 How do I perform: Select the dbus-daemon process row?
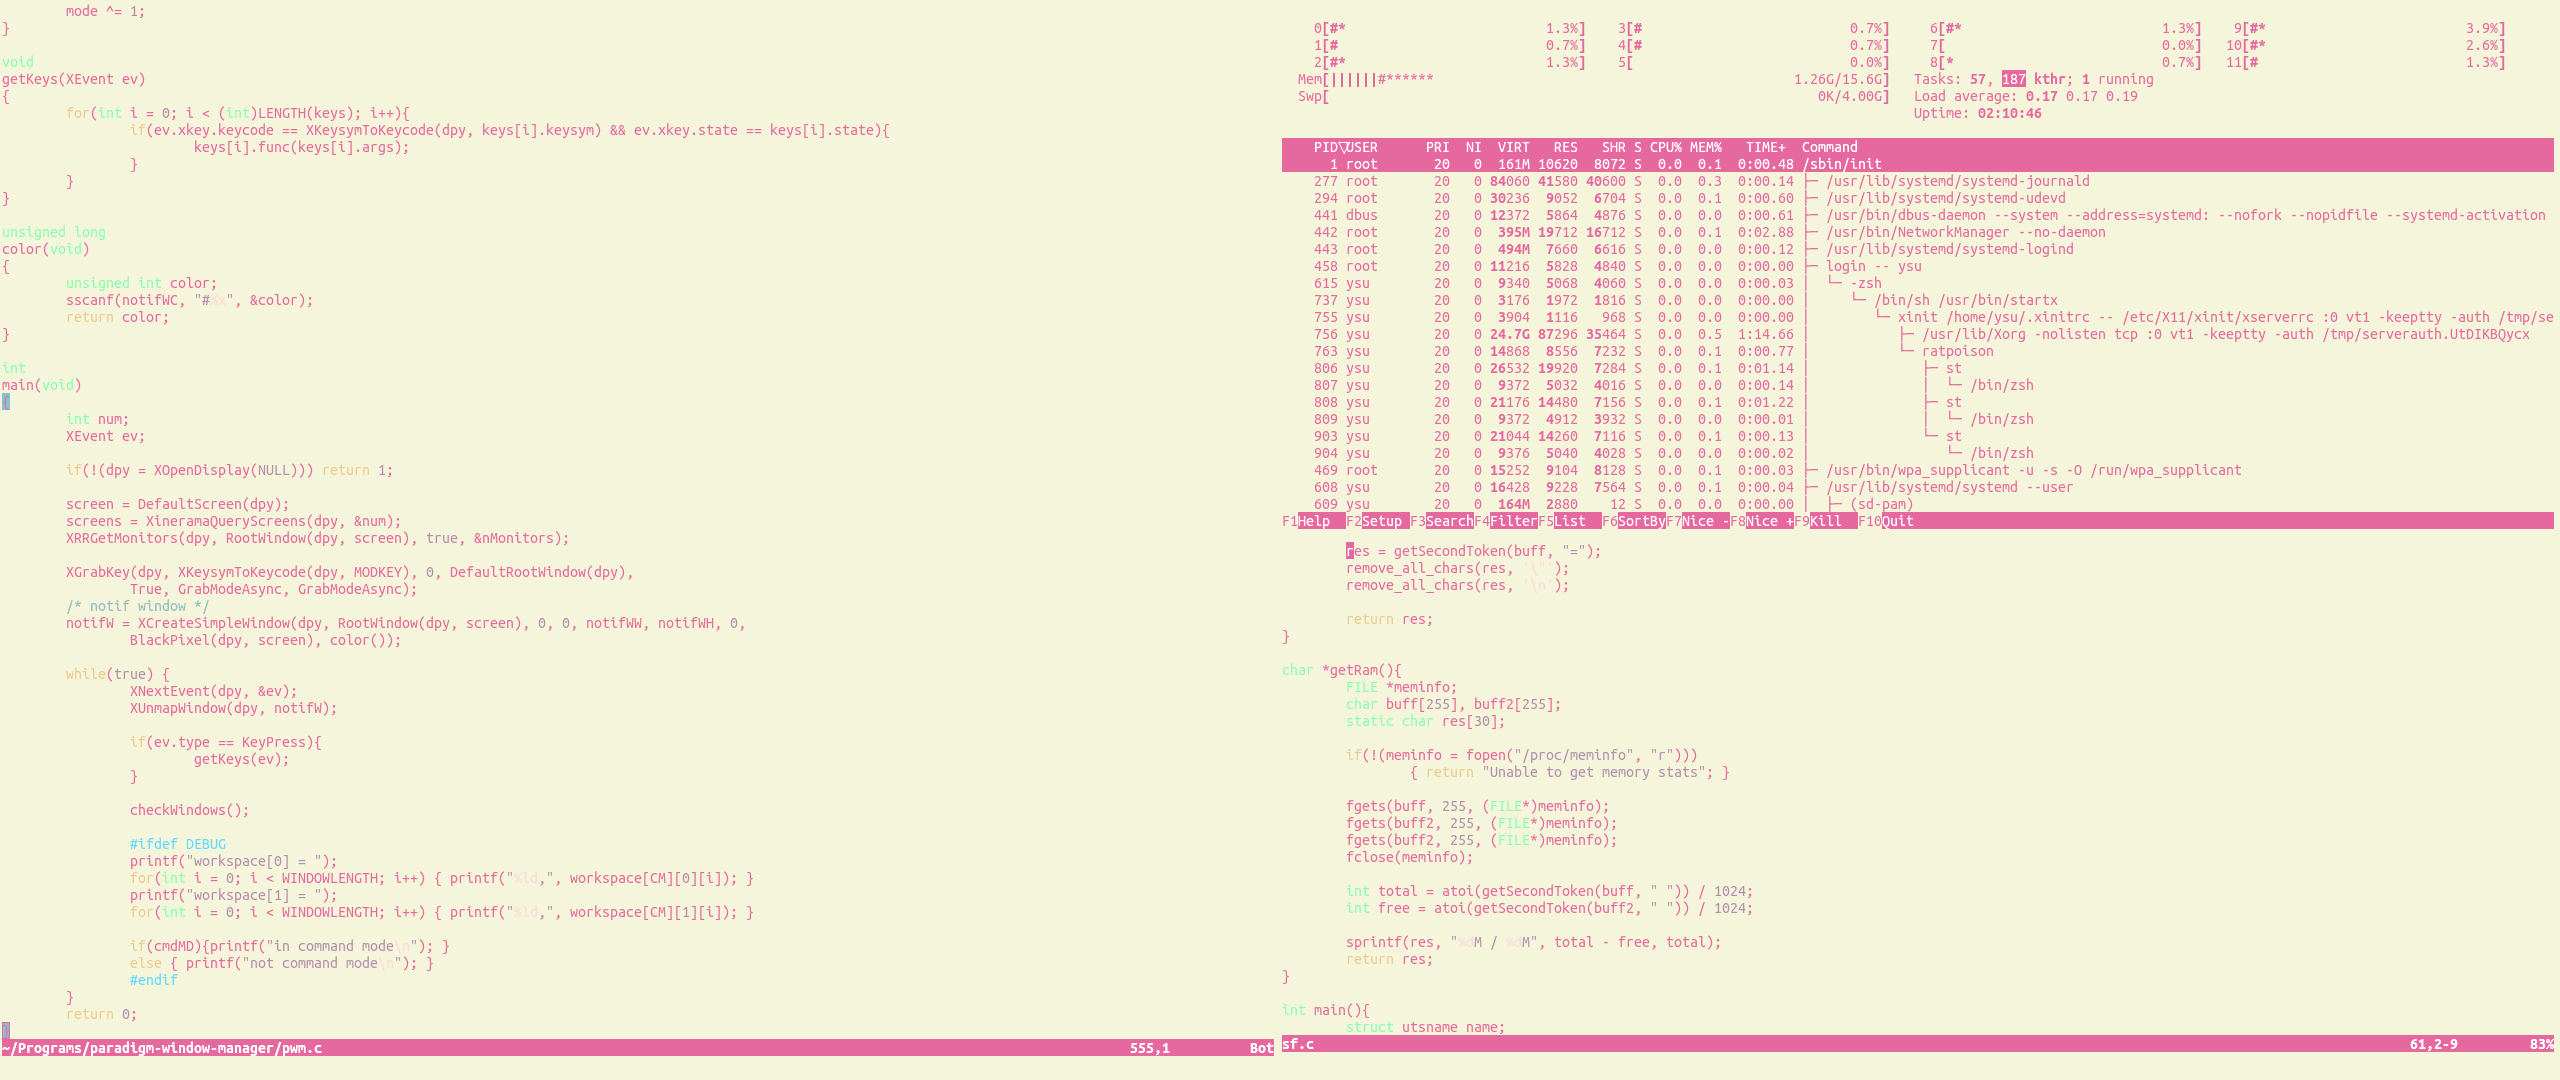point(1917,215)
